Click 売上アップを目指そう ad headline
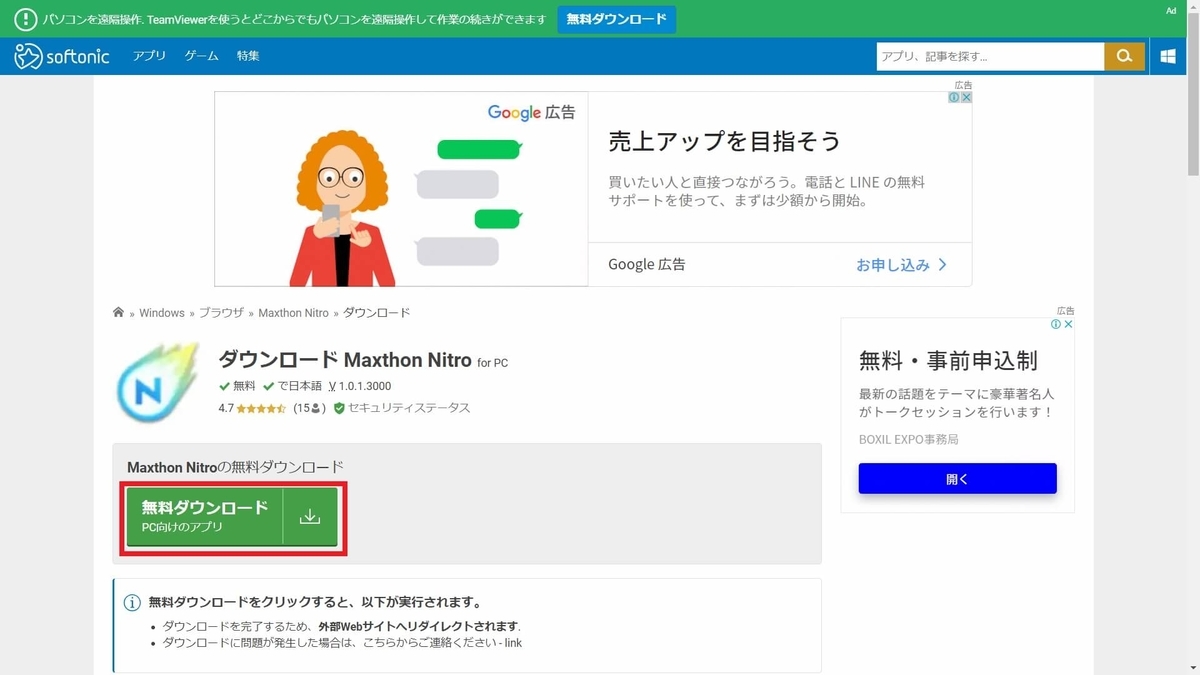The height and width of the screenshot is (675, 1200). point(725,141)
